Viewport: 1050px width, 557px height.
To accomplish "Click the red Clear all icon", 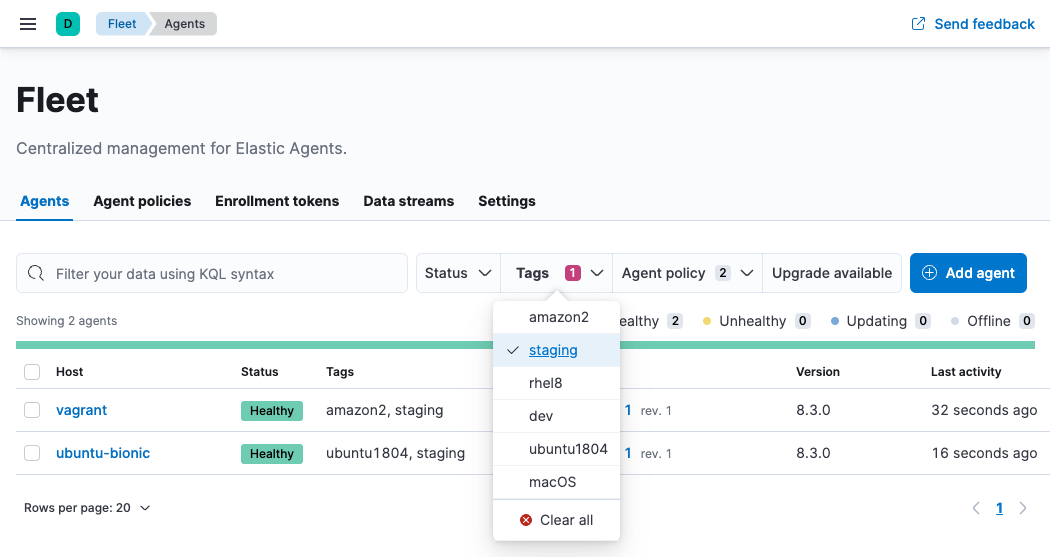I will pos(526,520).
